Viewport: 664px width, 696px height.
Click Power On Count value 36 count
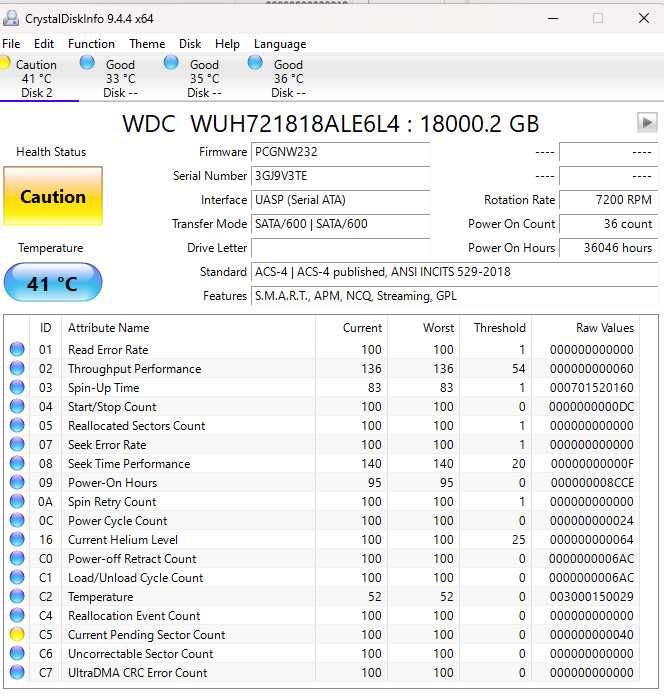coord(608,224)
